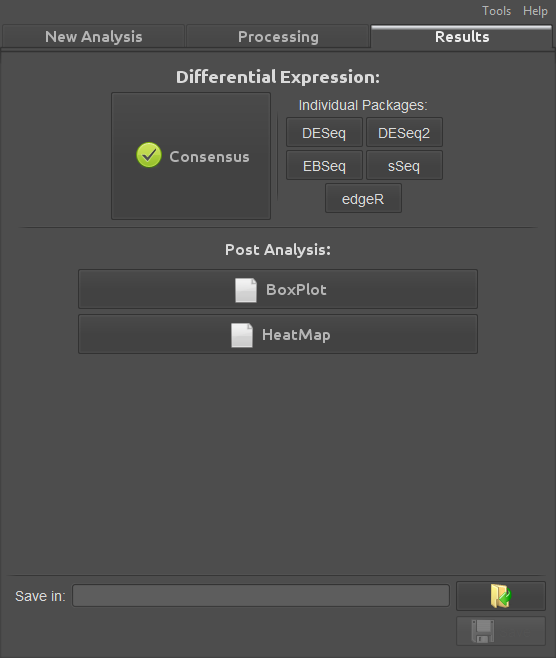Launch the BoxPlot post analysis
The image size is (556, 658).
(x=278, y=289)
